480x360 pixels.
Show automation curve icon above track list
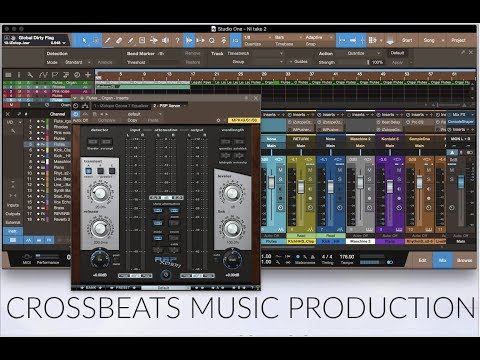tap(43, 75)
